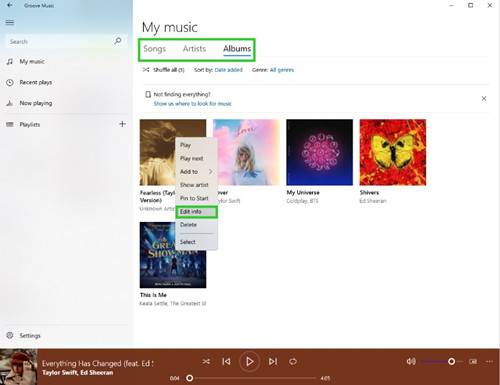500x385 pixels.
Task: Click the device icon beside Not finding everything
Action: [x=148, y=94]
